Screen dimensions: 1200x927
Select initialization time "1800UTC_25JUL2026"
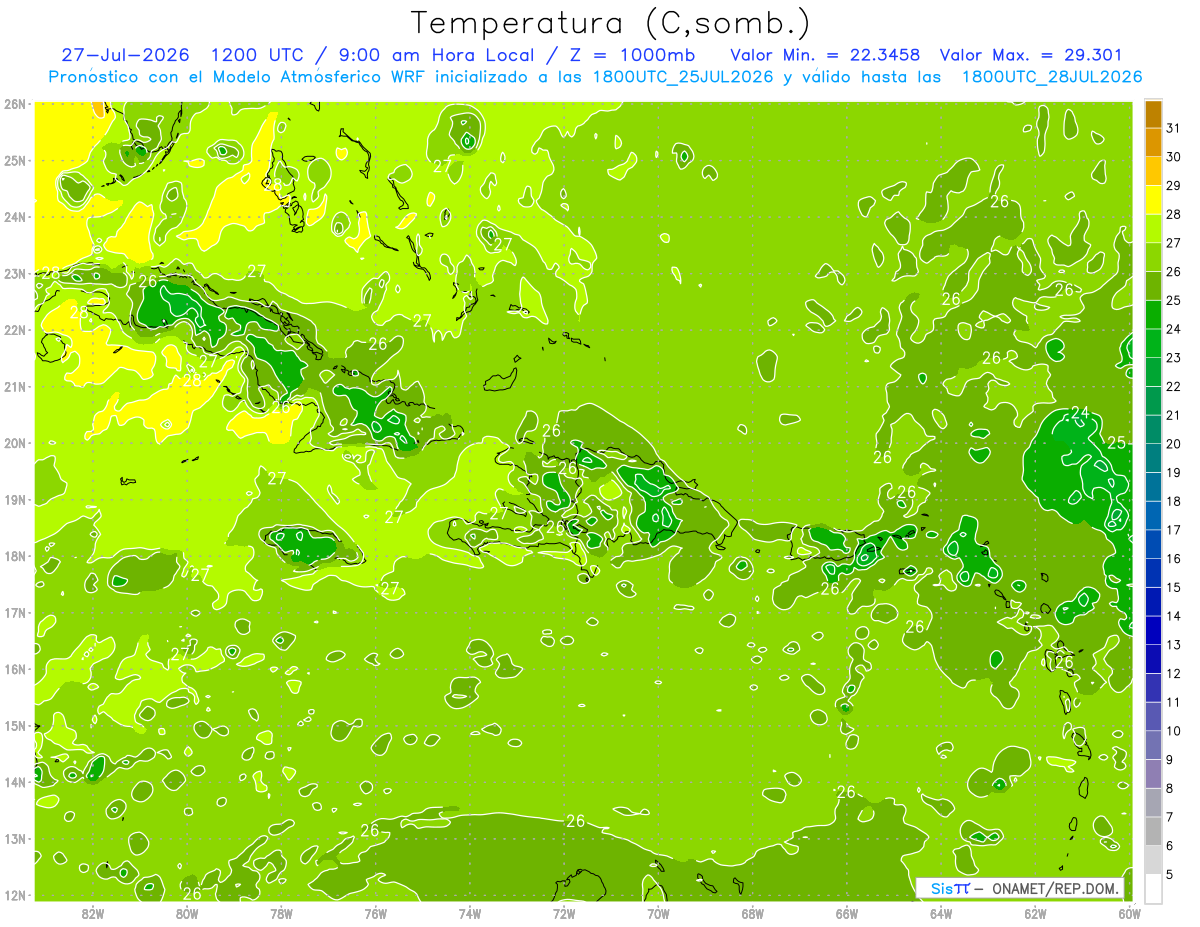[683, 77]
